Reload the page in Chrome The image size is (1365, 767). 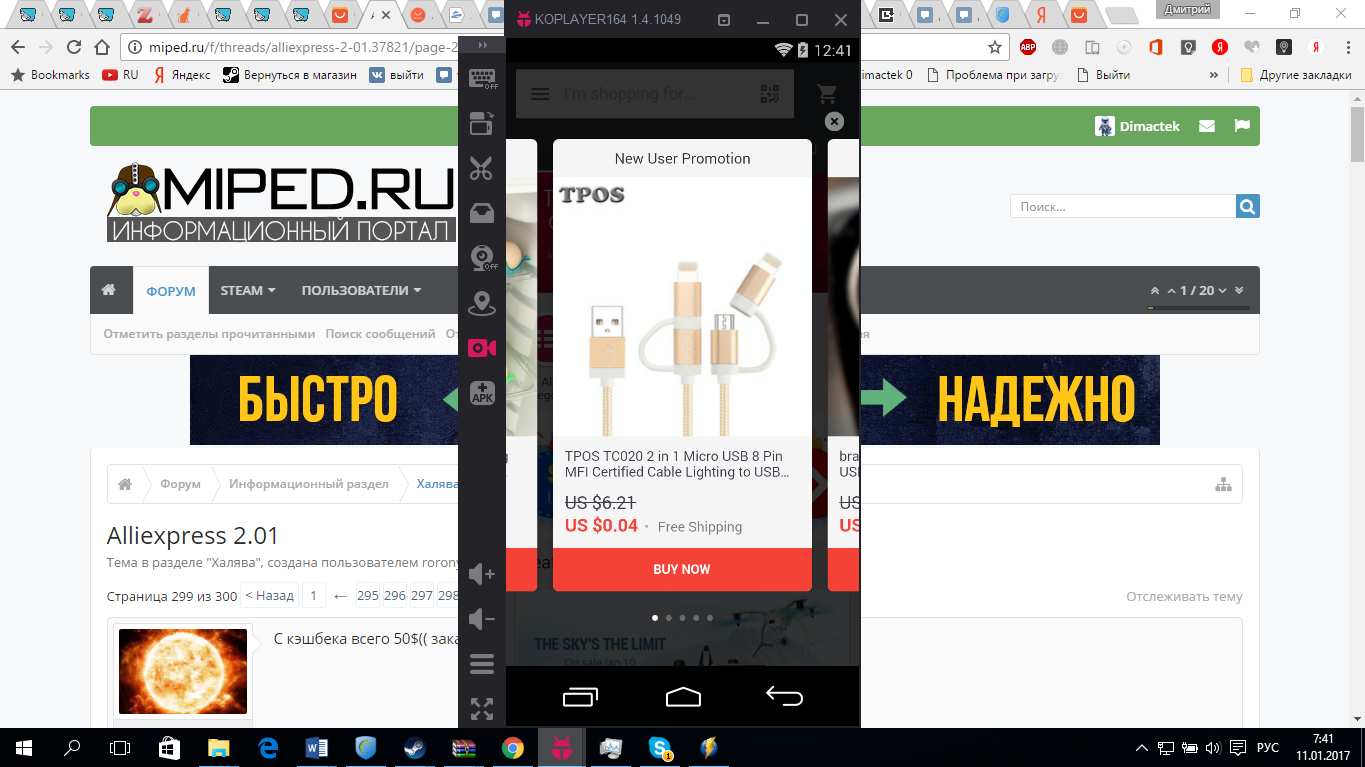73,47
